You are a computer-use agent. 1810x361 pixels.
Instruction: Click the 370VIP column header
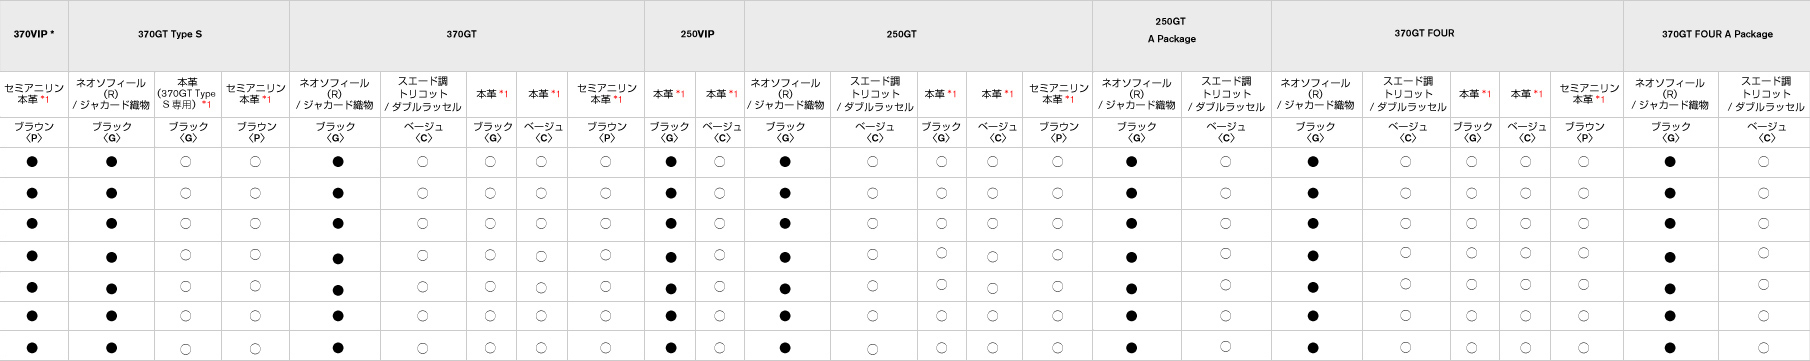pyautogui.click(x=33, y=34)
